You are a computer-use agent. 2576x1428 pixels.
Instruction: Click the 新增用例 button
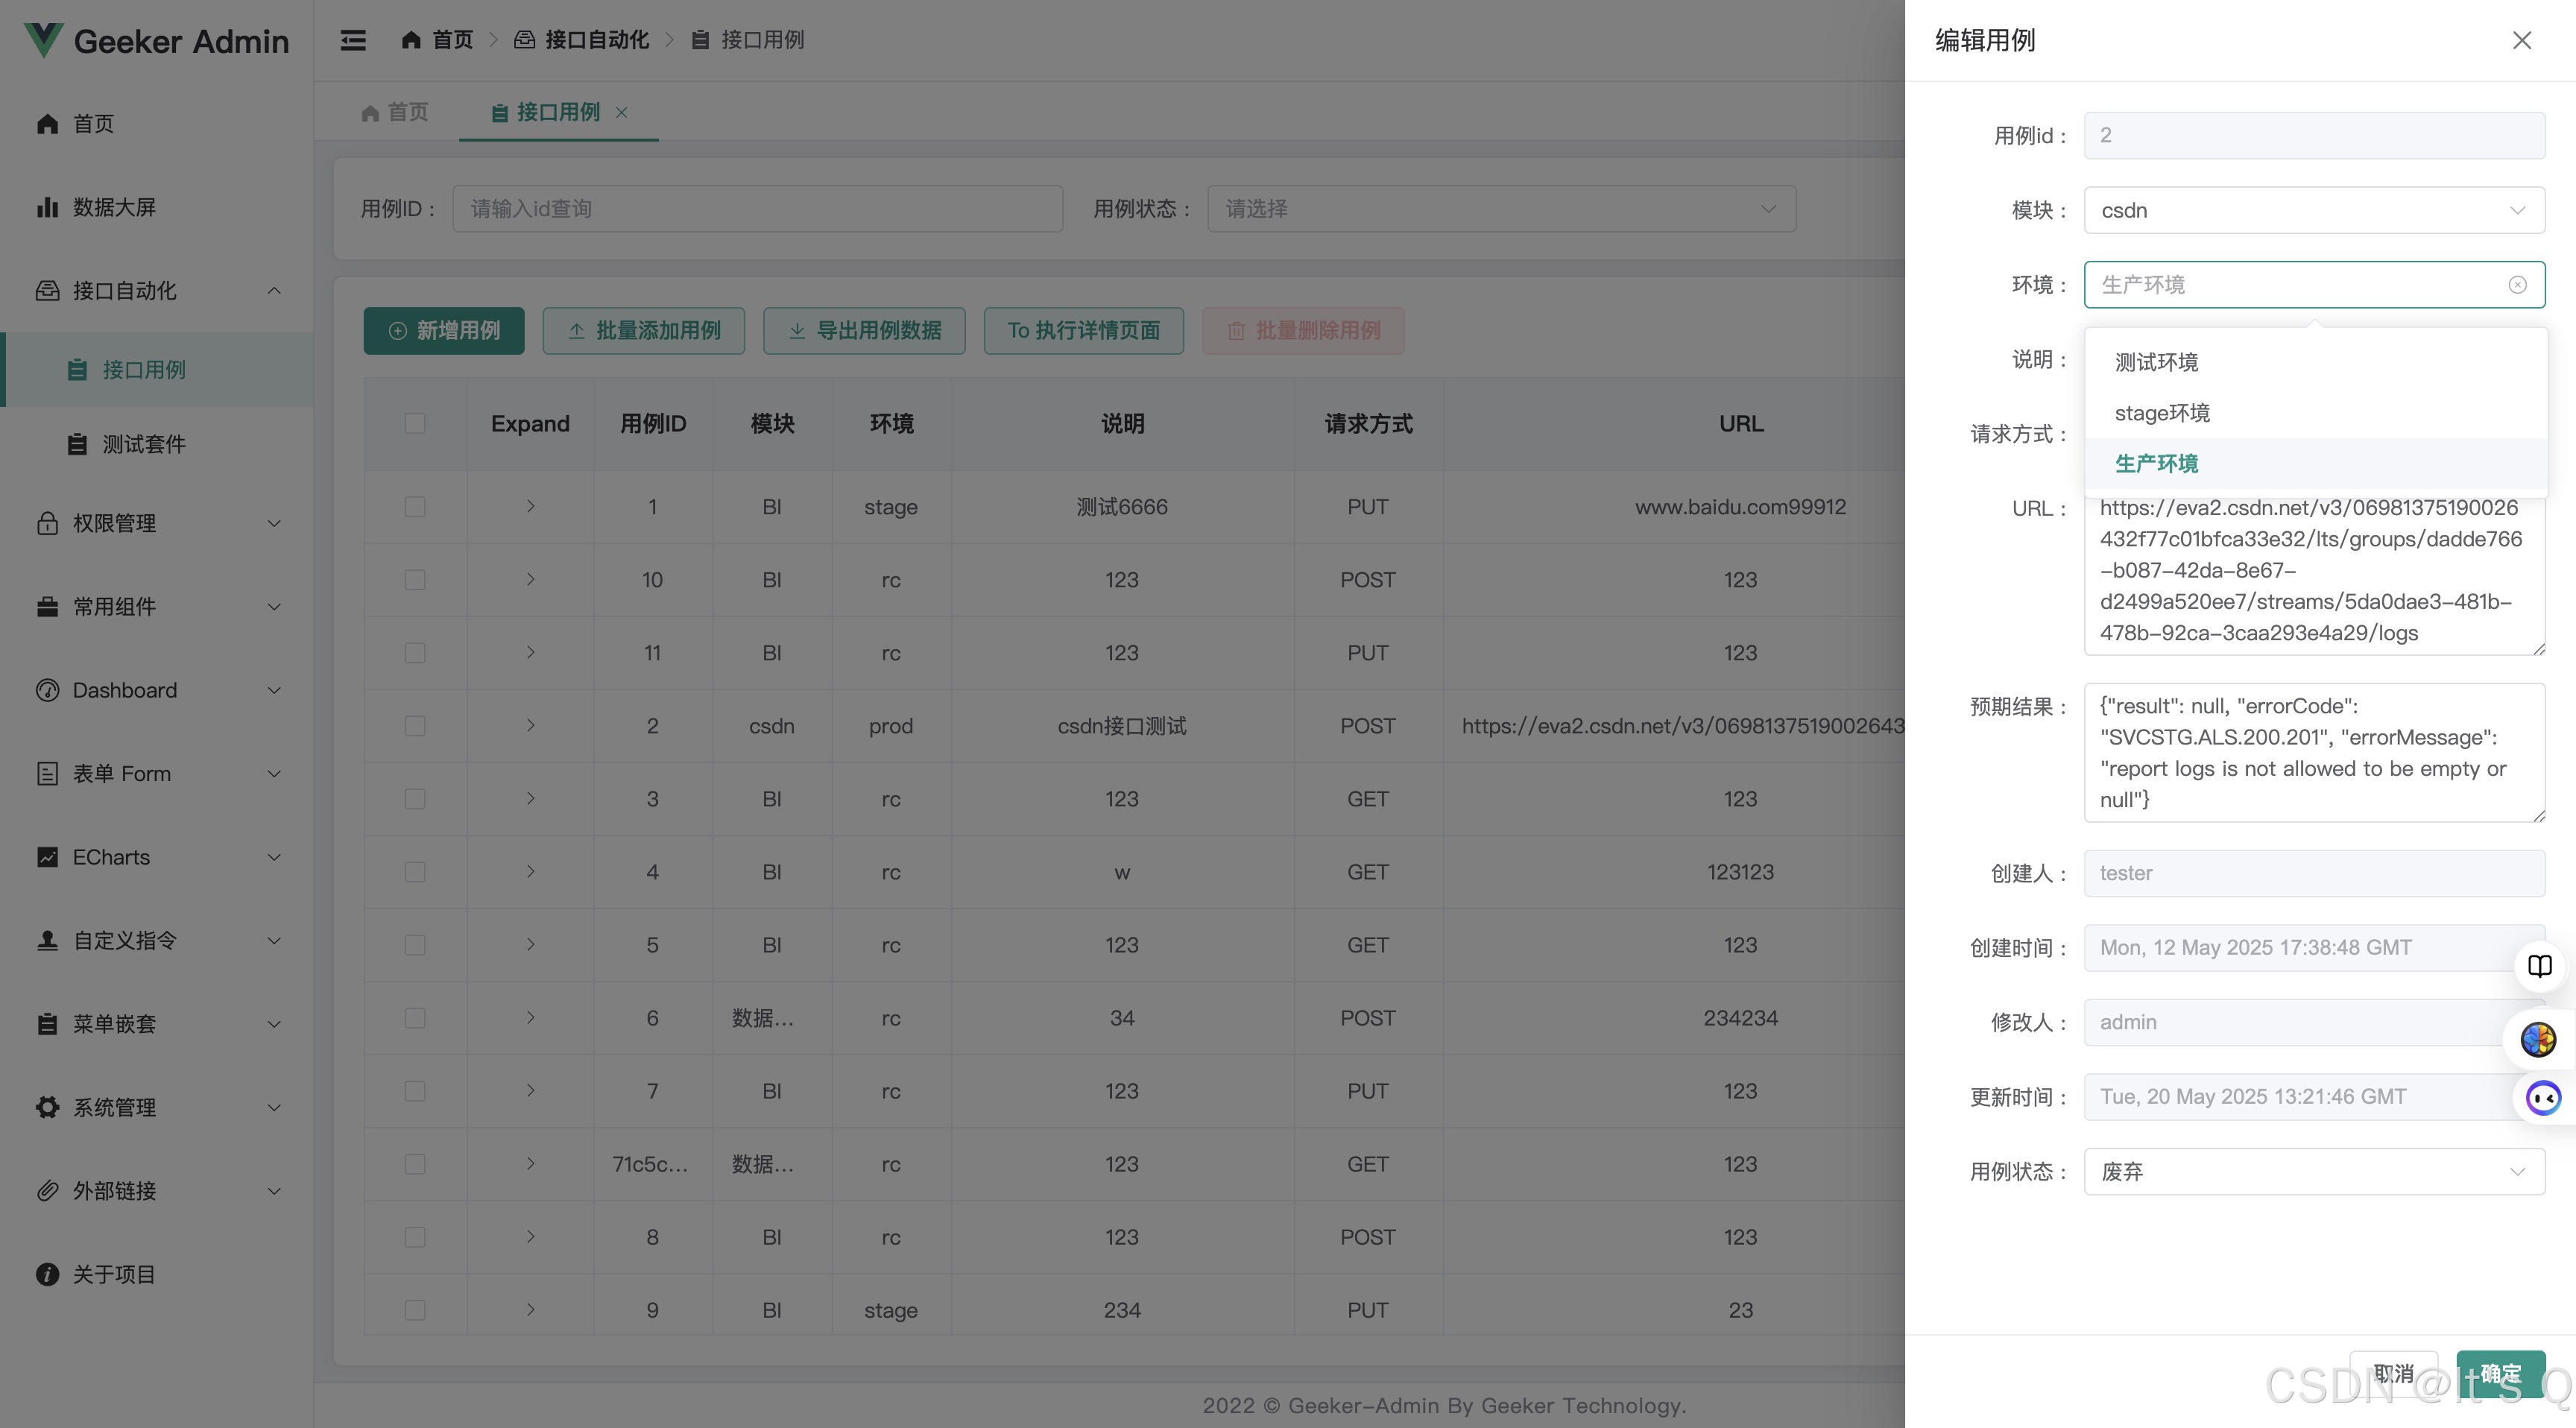tap(444, 331)
